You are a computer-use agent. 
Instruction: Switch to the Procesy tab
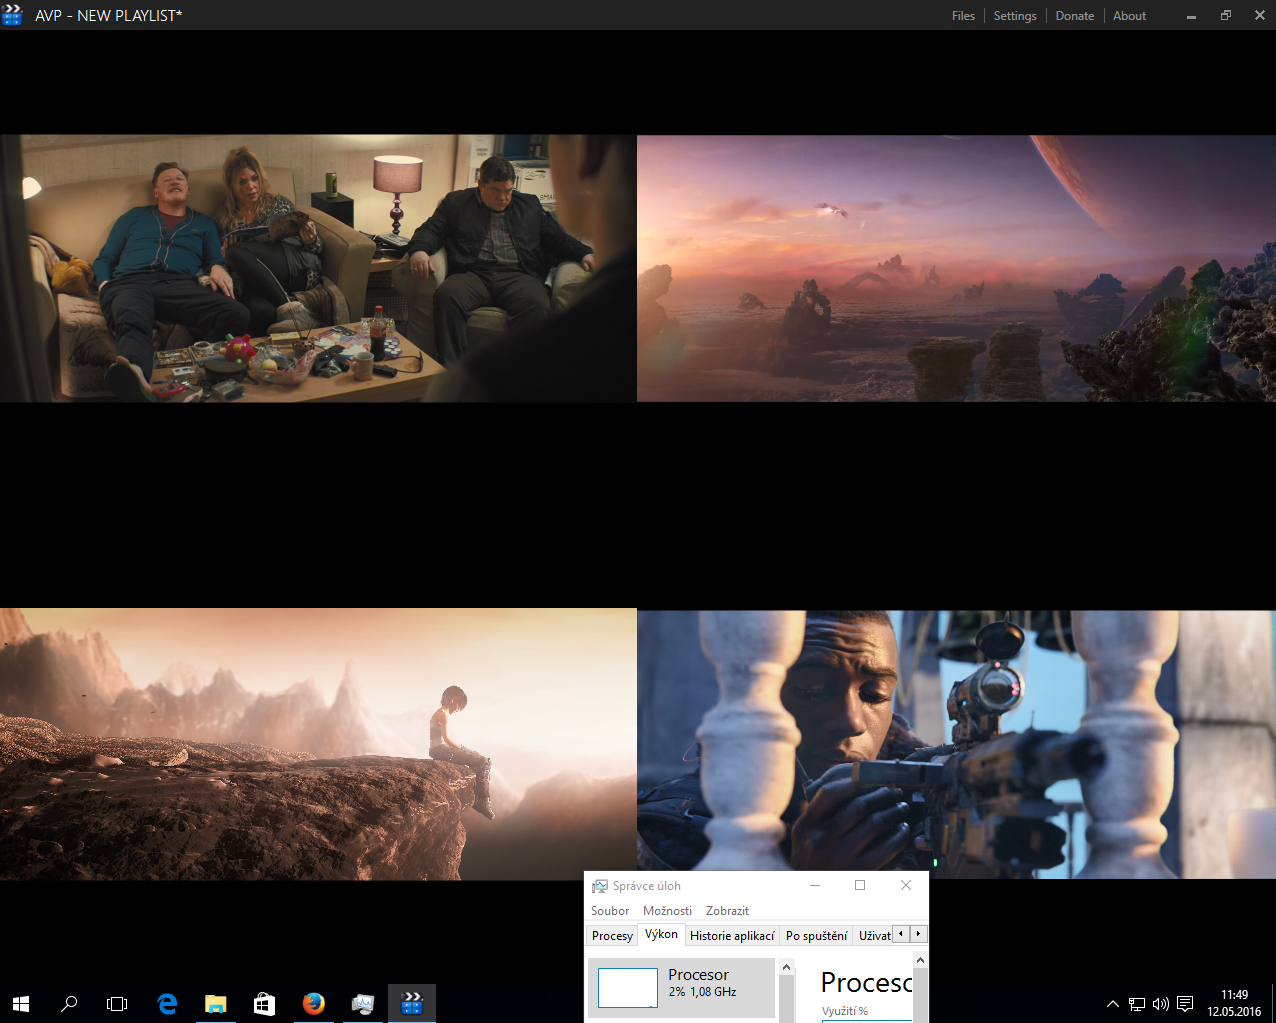click(612, 936)
